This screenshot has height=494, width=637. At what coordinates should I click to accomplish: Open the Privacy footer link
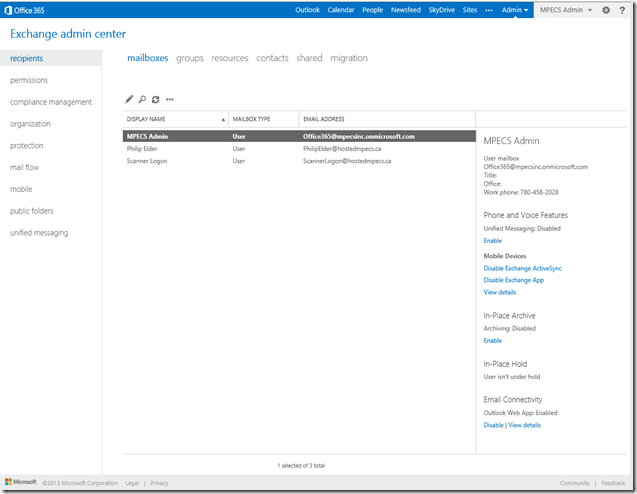159,483
